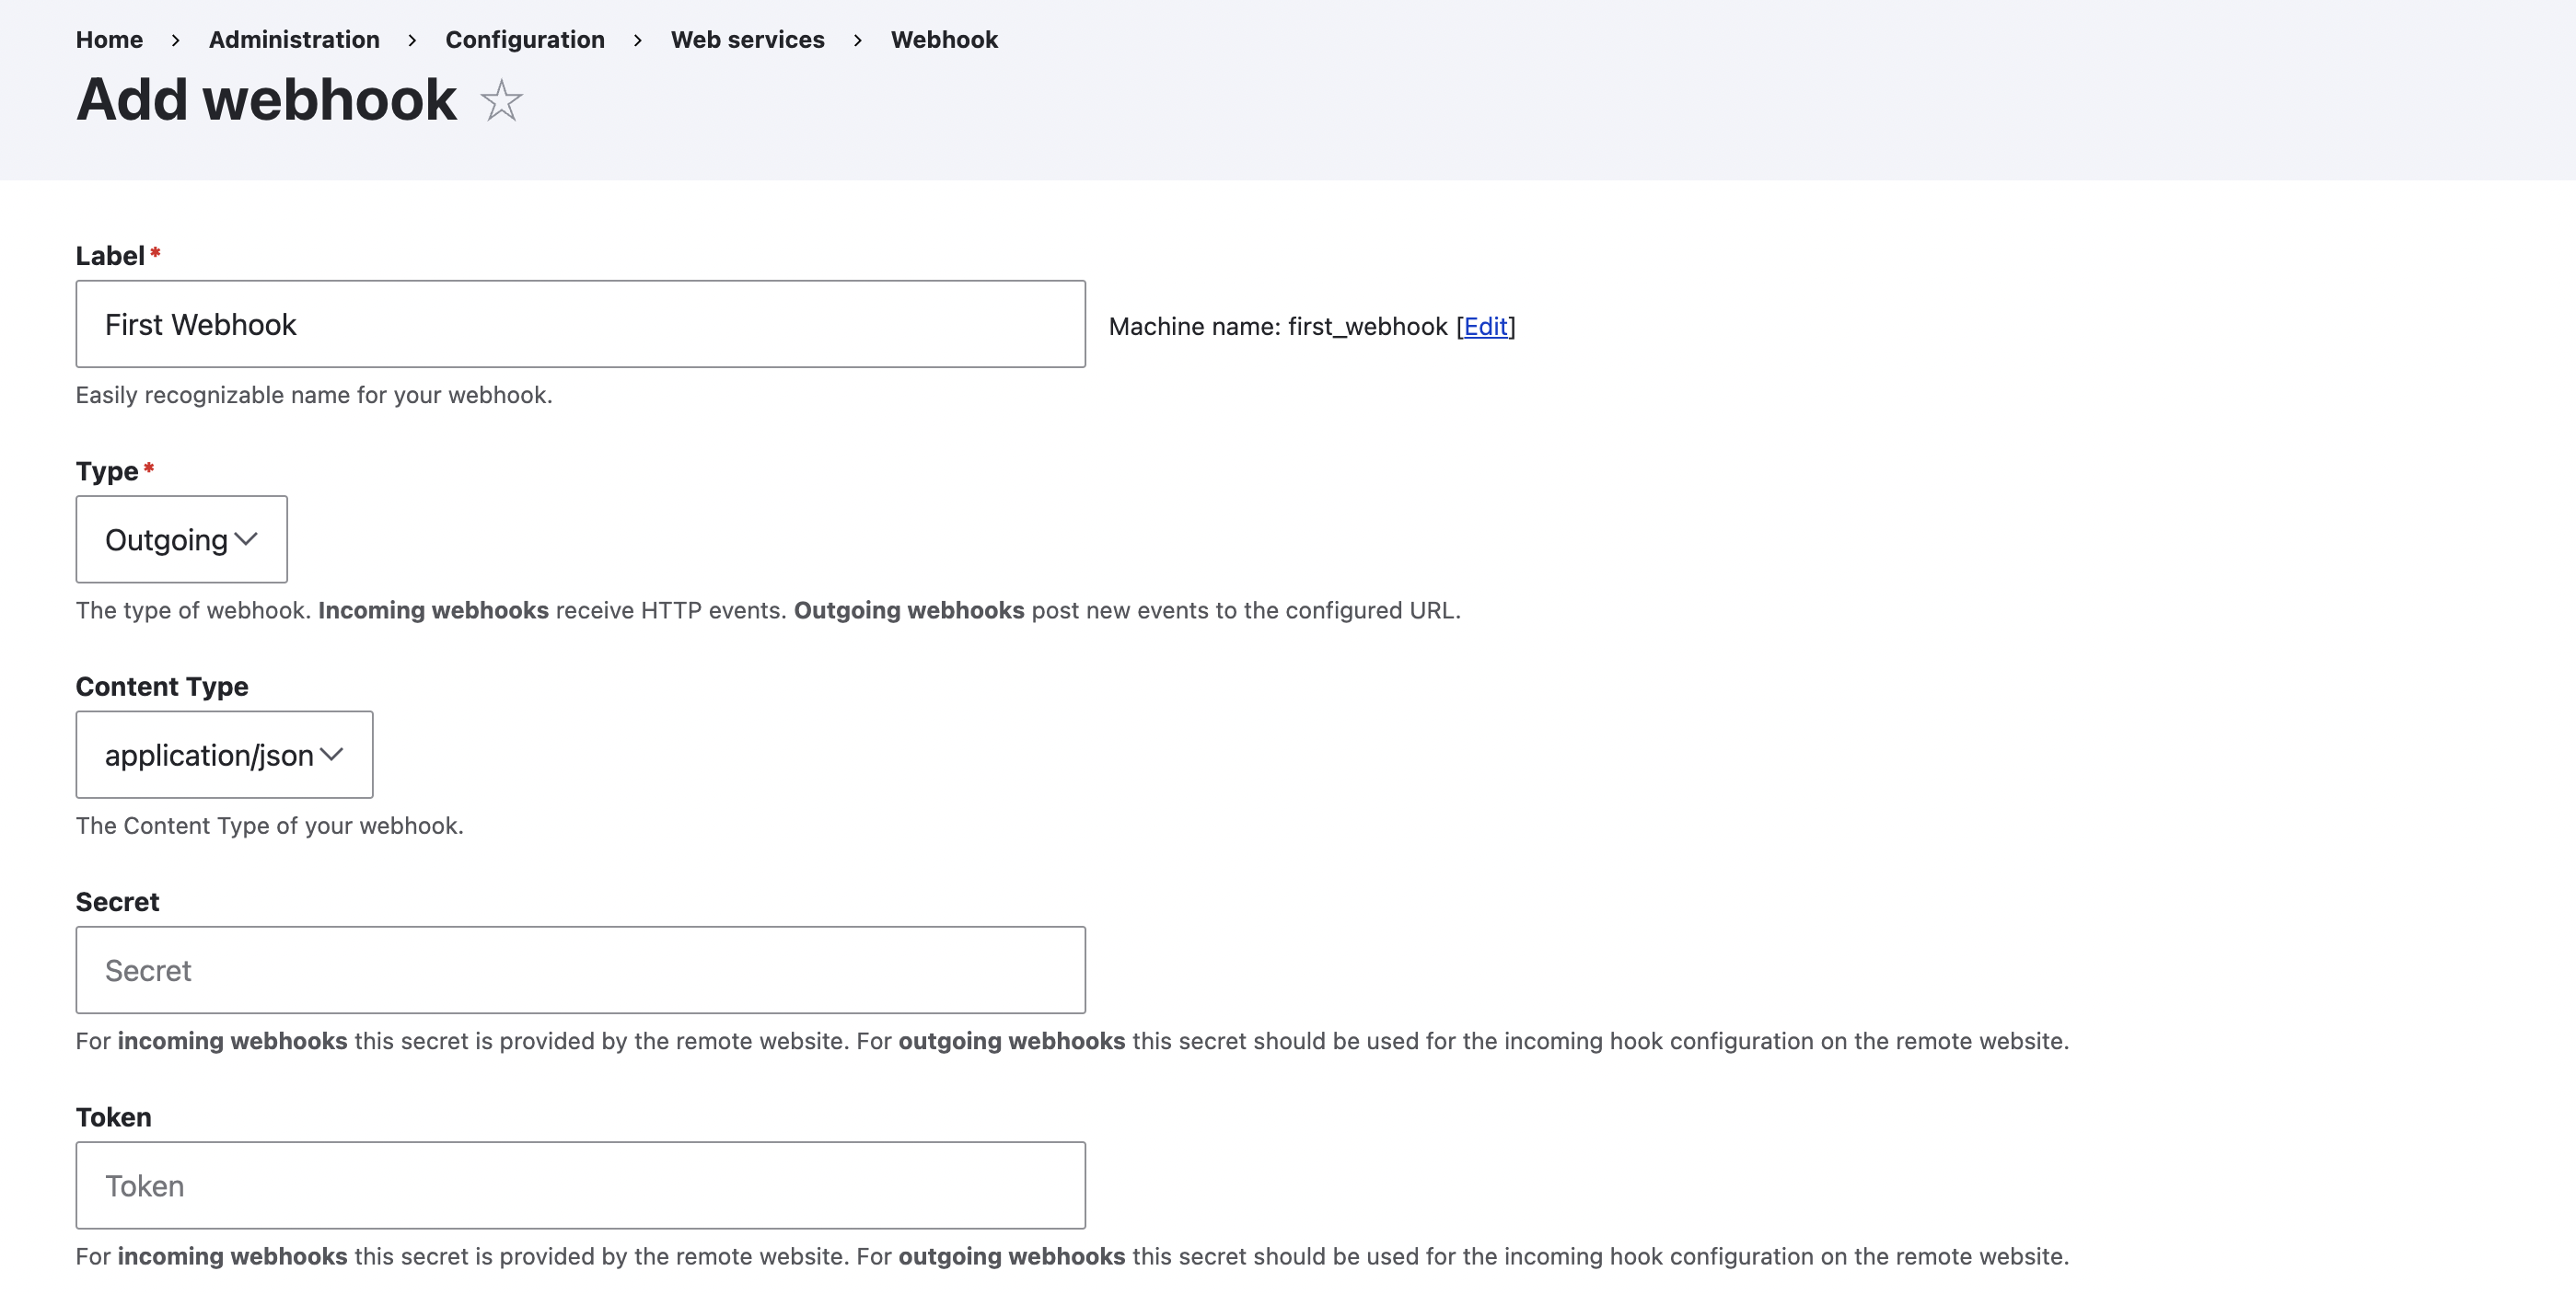The width and height of the screenshot is (2576, 1294).
Task: Open Administration breadcrumb link
Action: coord(294,40)
